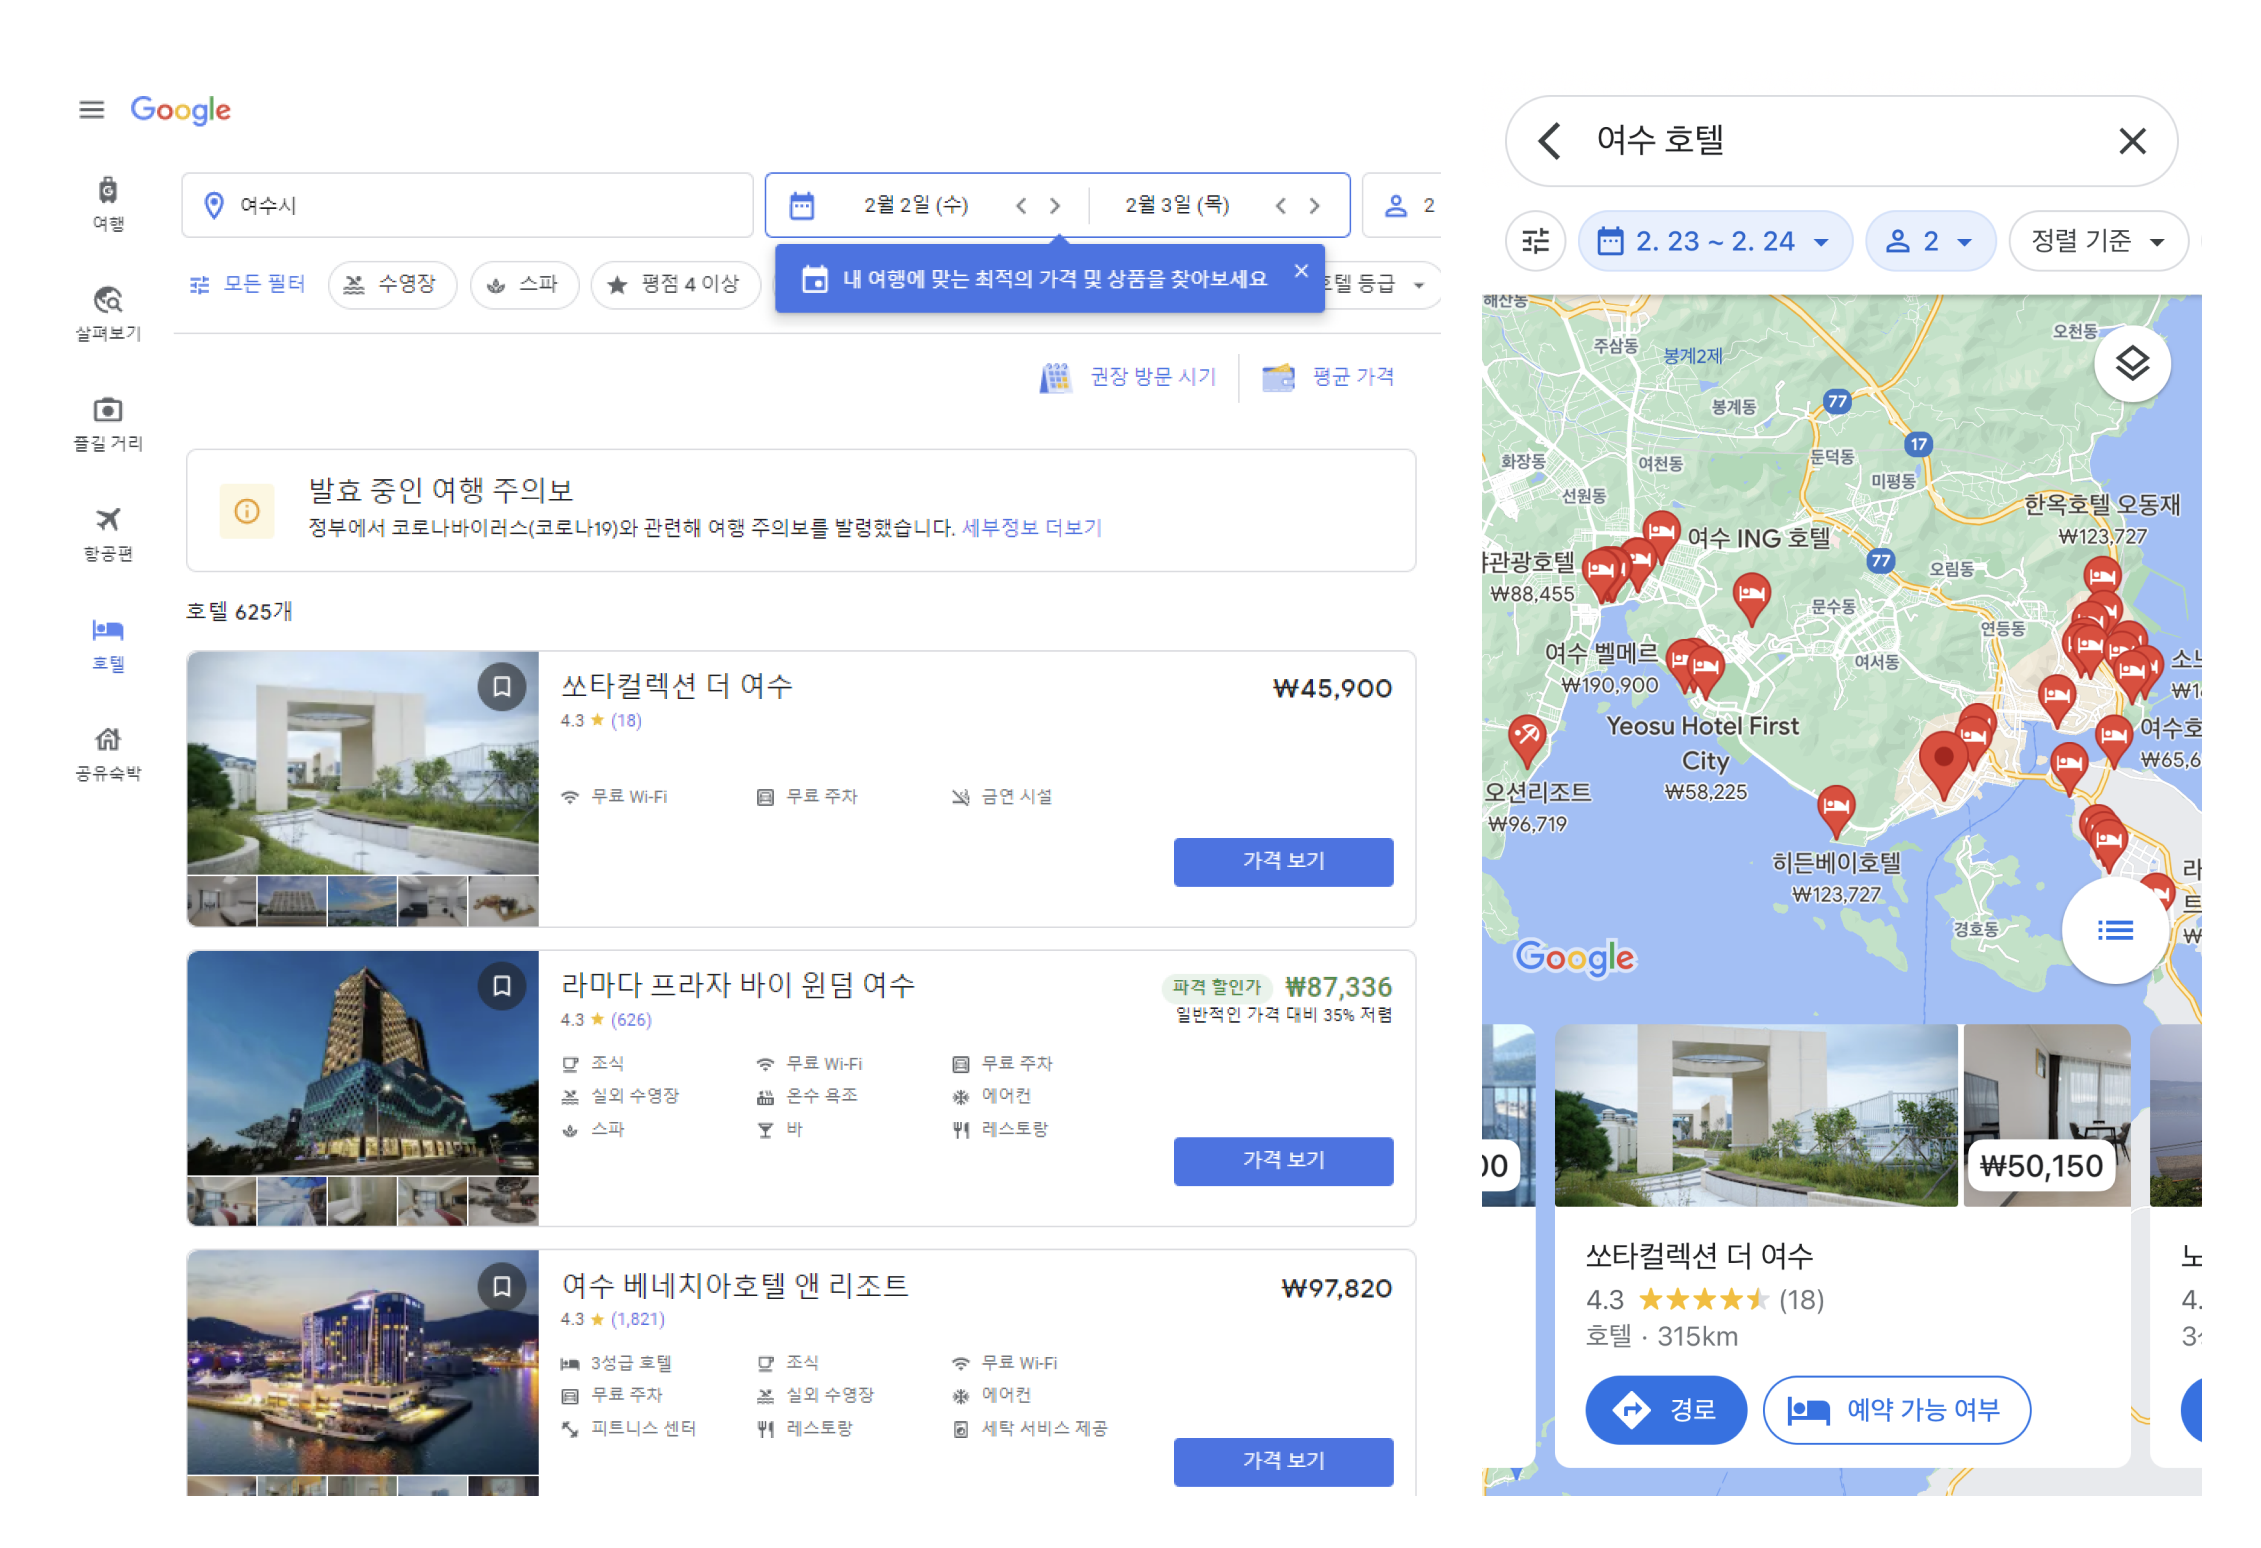Click the travel advisory info icon
This screenshot has height=1548, width=2261.
coord(247,511)
